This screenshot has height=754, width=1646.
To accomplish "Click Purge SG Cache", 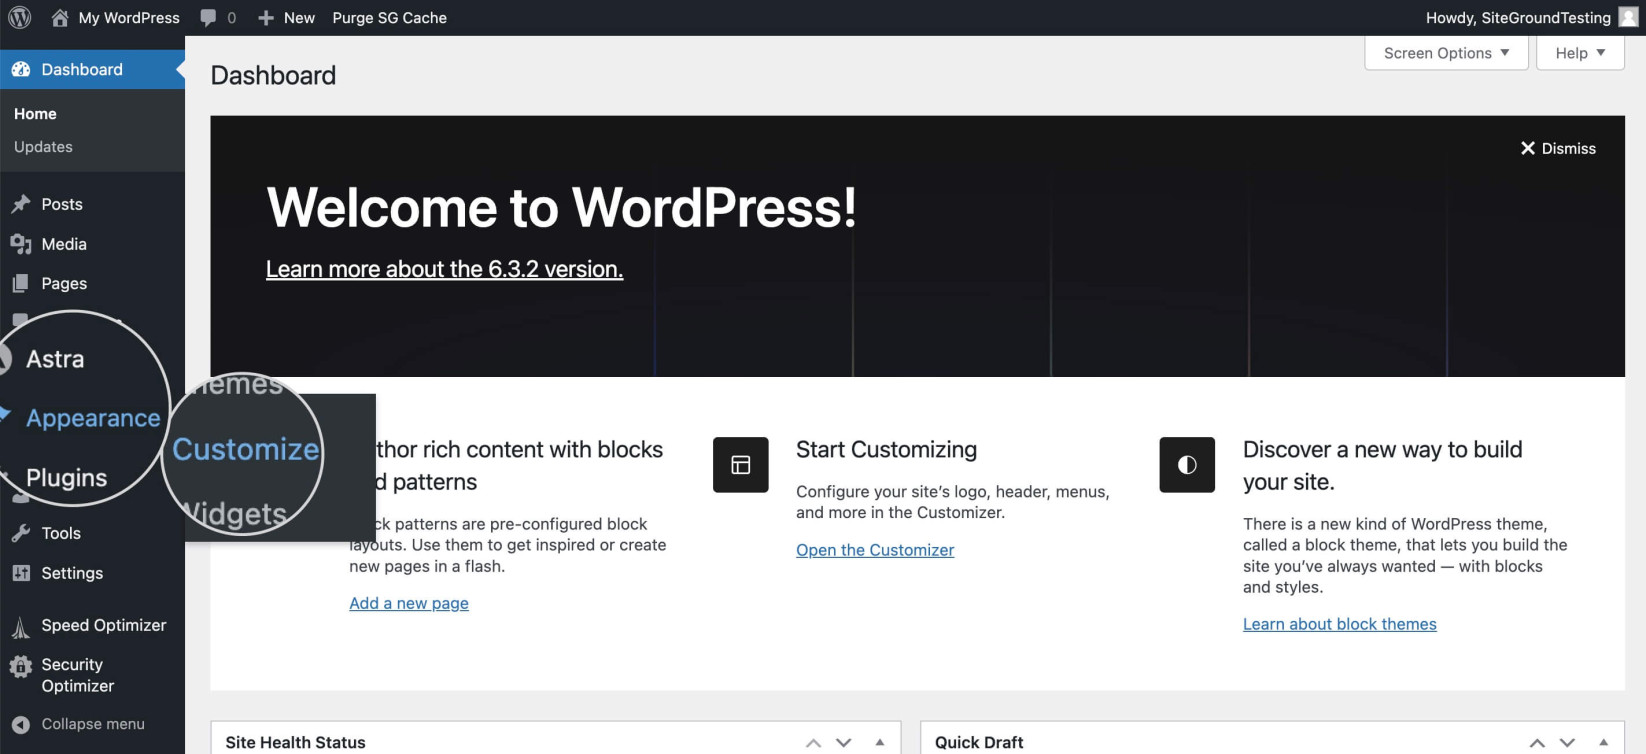I will tap(389, 18).
